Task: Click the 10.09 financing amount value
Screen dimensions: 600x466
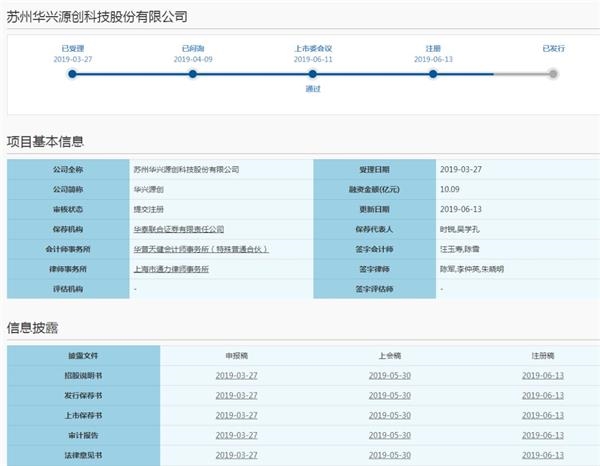Action: (450, 189)
